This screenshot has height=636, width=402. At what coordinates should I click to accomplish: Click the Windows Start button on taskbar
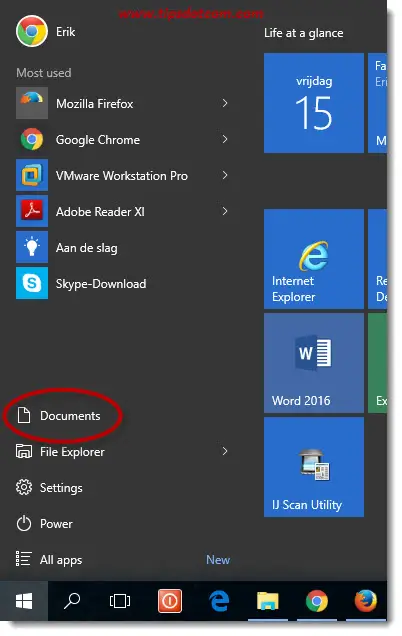pyautogui.click(x=24, y=601)
